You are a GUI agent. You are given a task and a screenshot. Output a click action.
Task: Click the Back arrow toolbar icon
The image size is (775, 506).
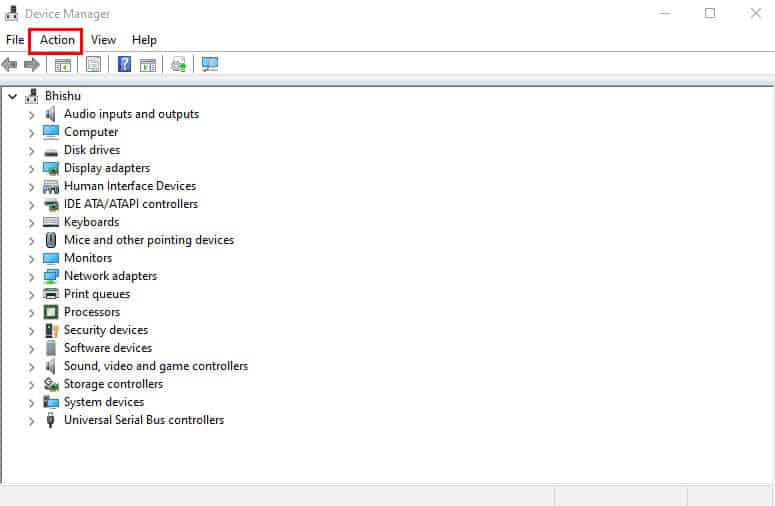click(x=9, y=64)
